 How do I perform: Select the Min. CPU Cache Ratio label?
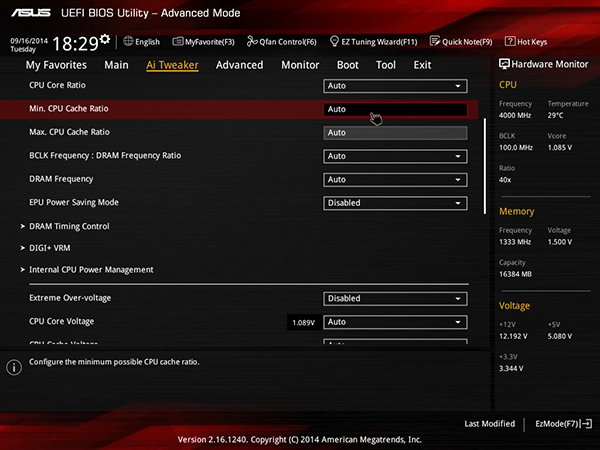point(69,109)
